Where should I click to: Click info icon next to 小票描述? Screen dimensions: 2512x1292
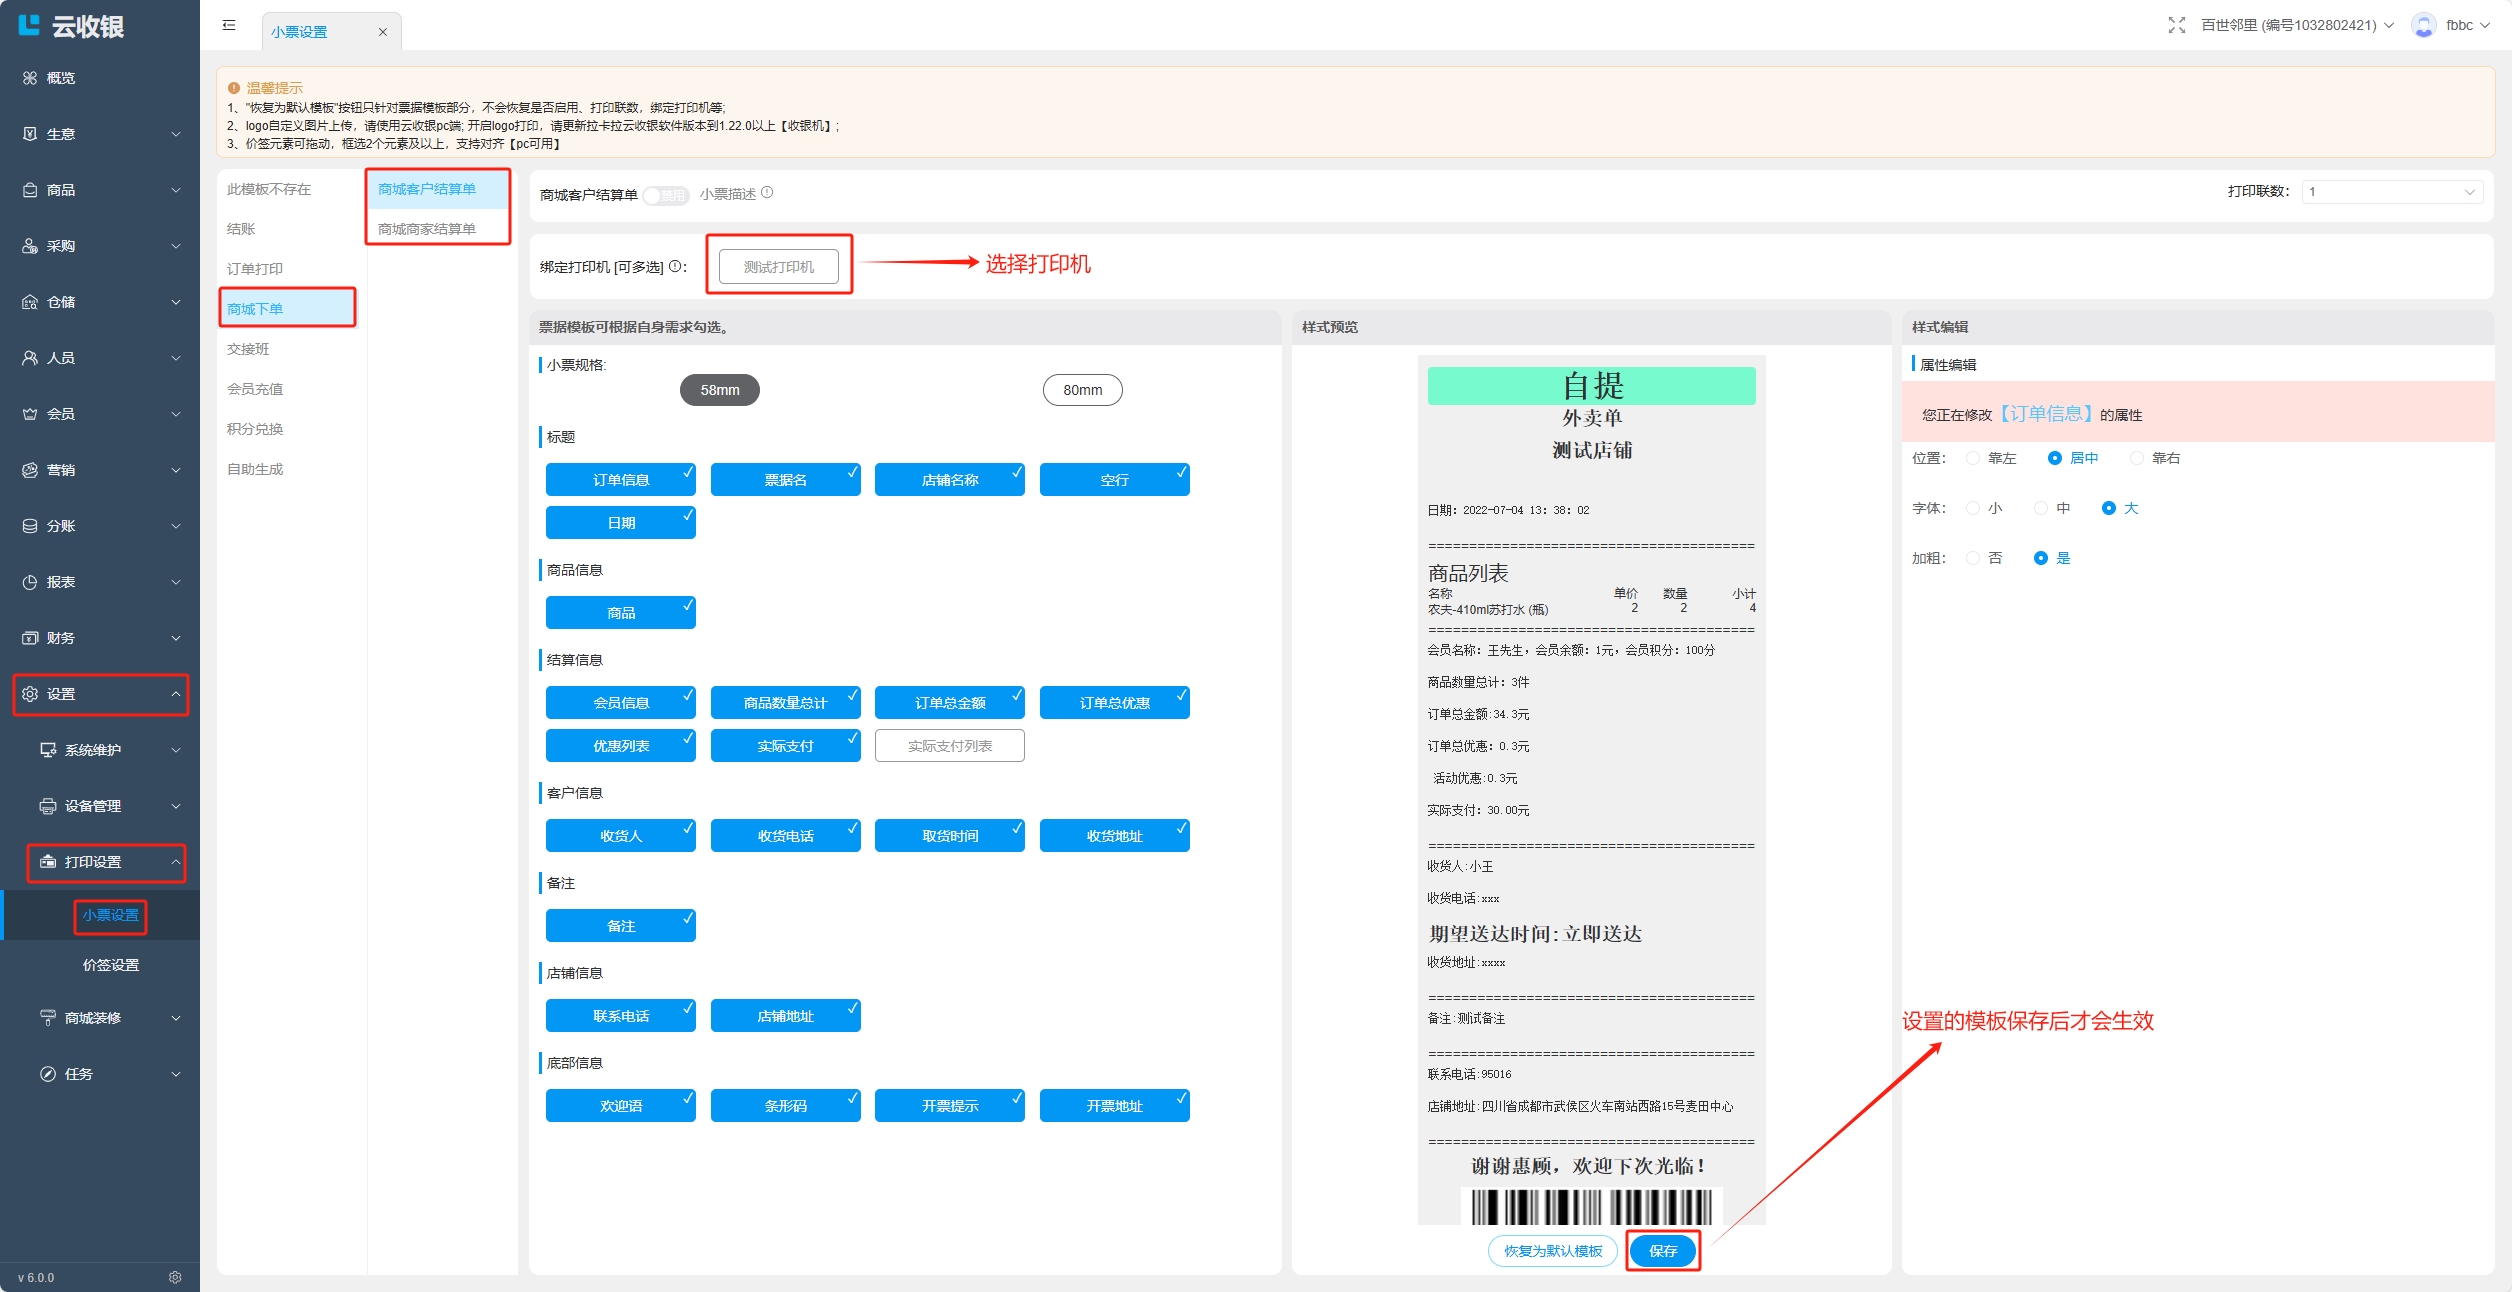click(767, 193)
